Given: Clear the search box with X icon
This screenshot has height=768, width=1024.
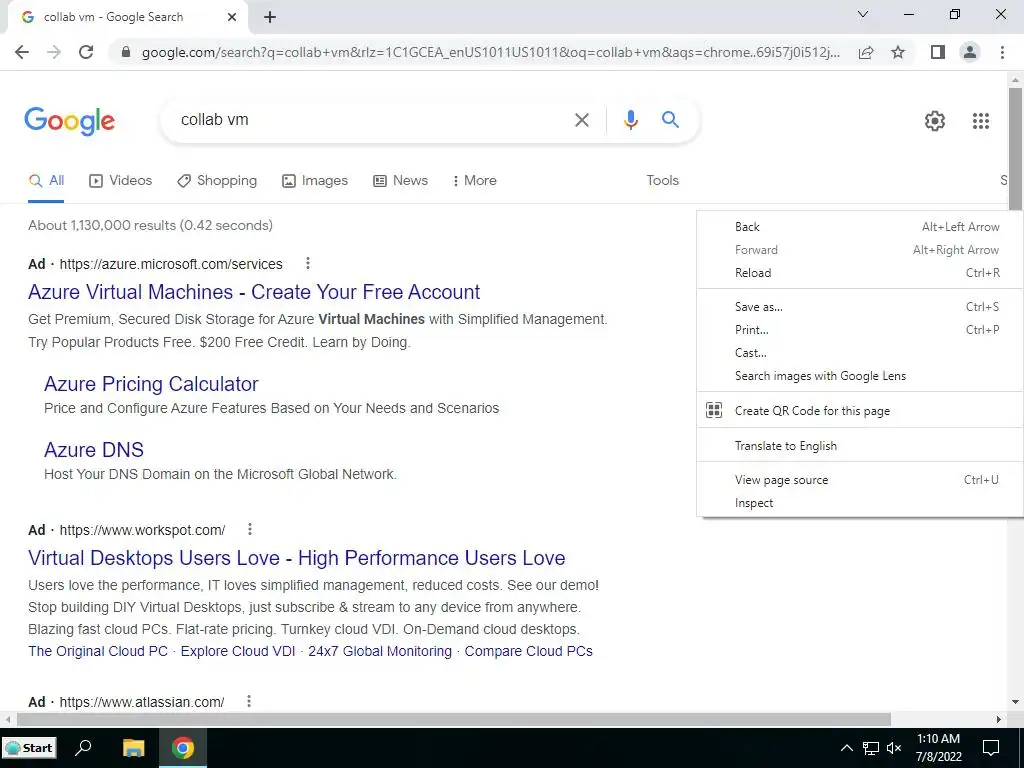Looking at the screenshot, I should coord(581,120).
